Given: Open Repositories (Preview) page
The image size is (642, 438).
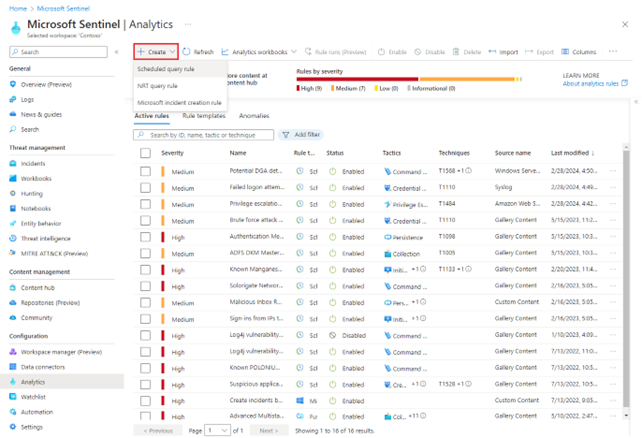Looking at the screenshot, I should click(x=50, y=303).
